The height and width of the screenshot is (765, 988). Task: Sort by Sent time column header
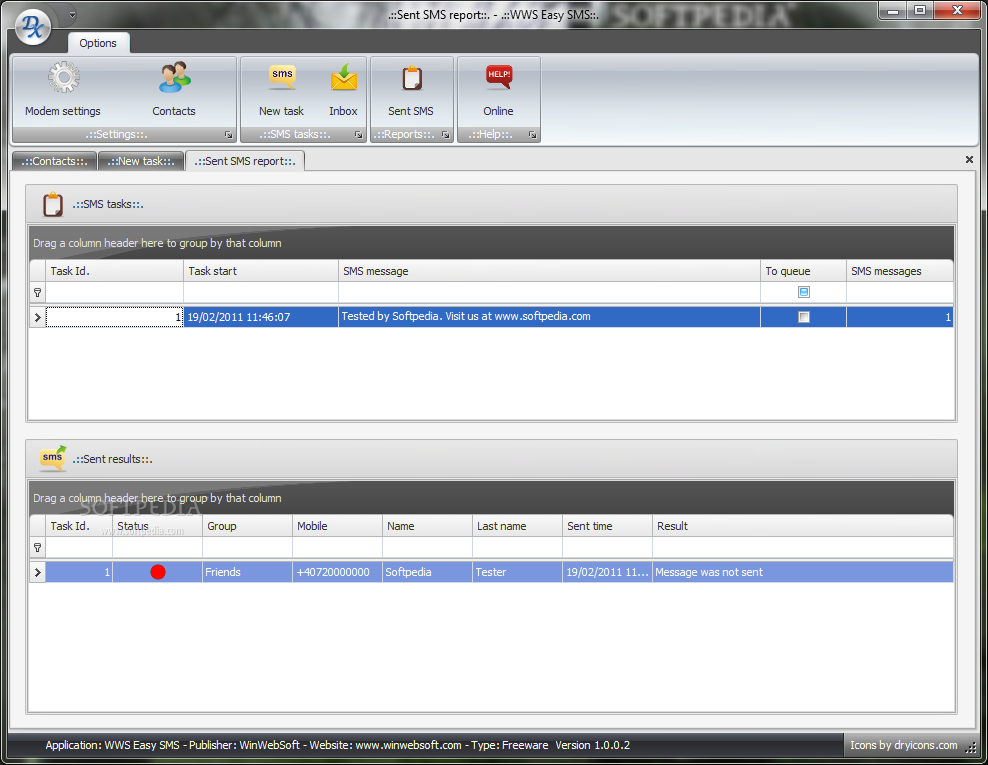607,526
